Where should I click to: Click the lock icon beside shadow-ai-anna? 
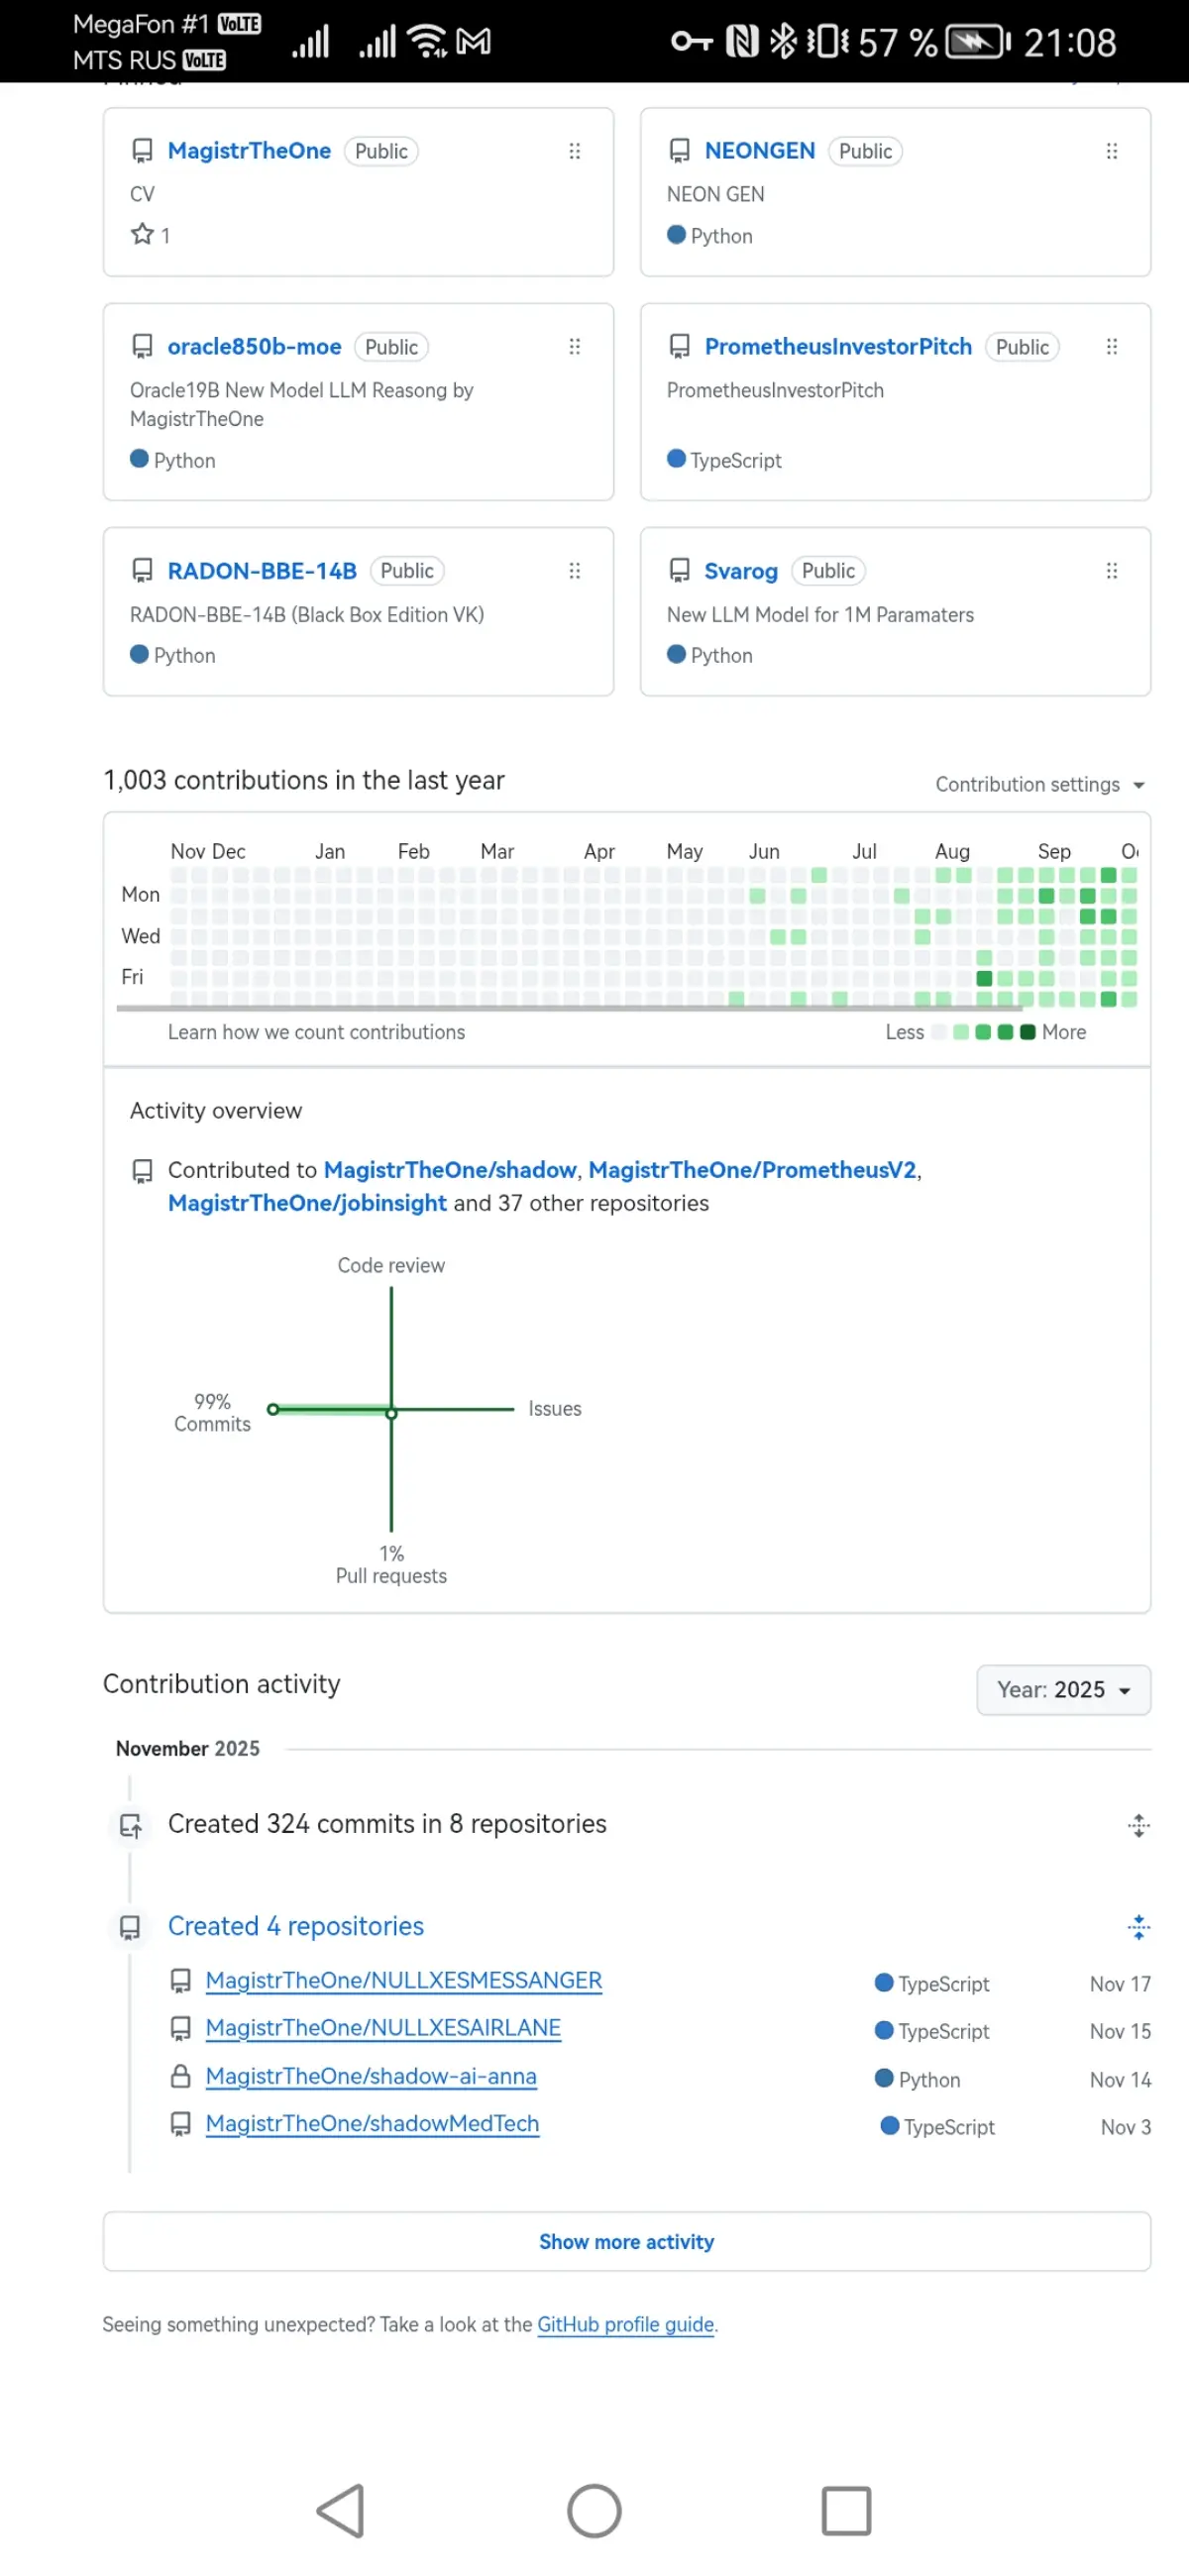[180, 2076]
